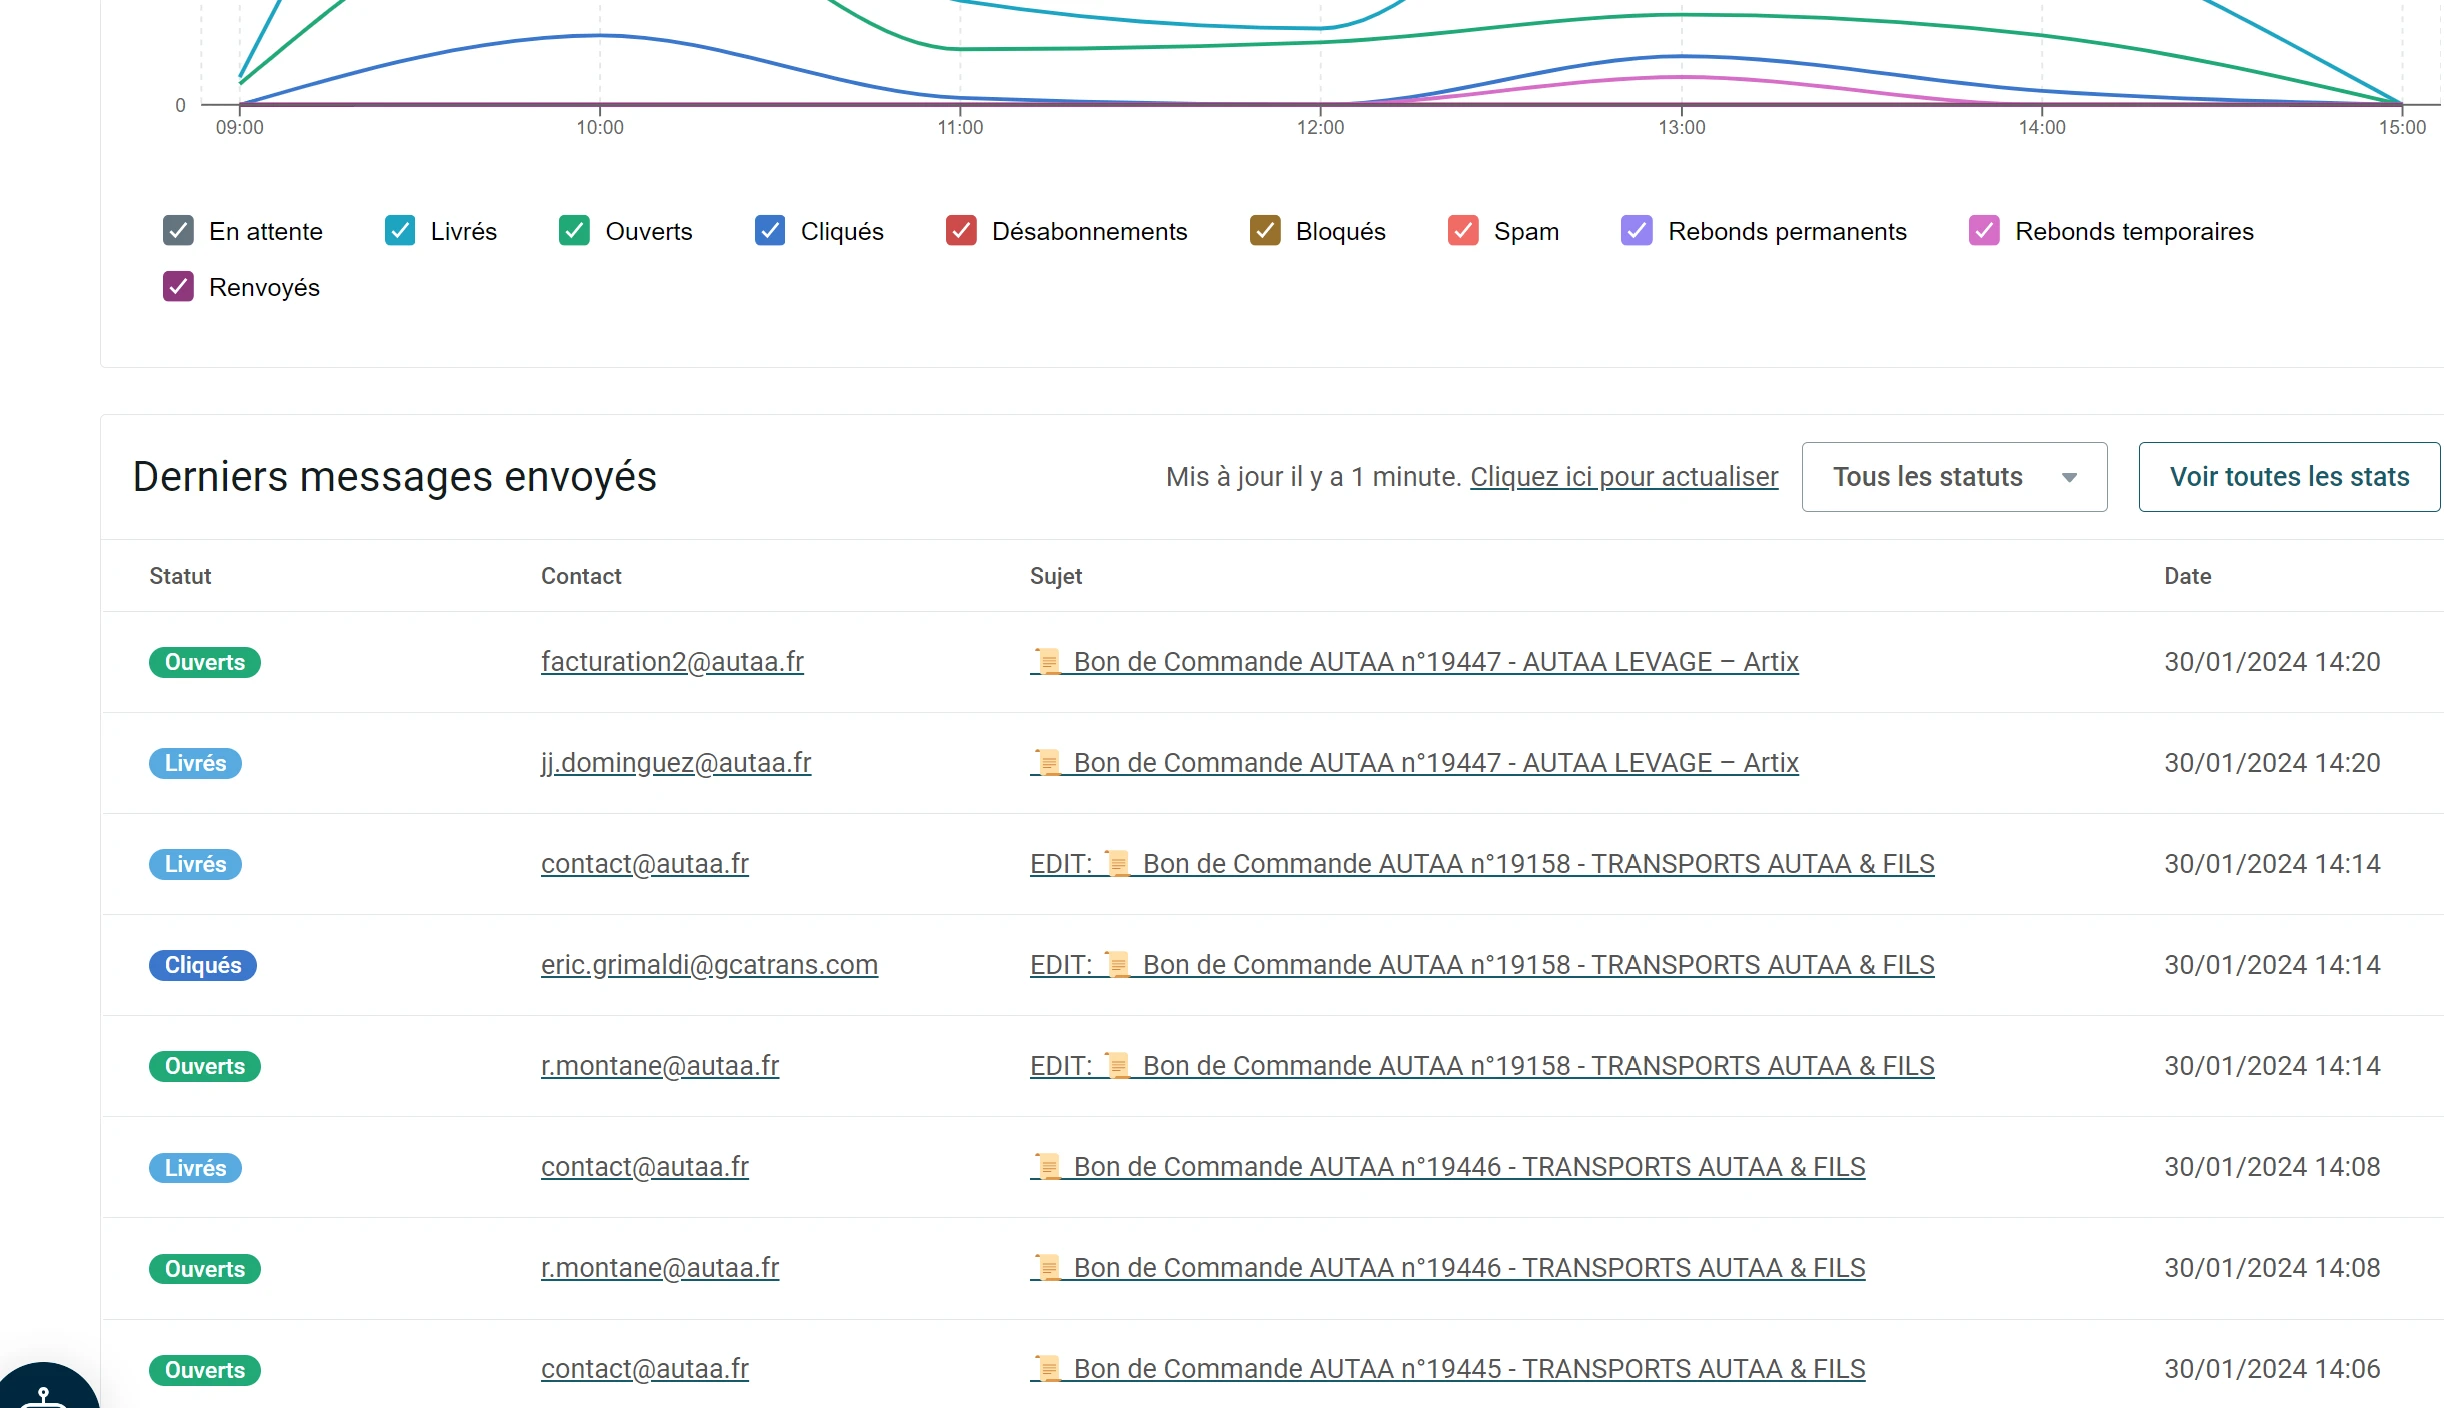Click Voir toutes les stats

click(x=2289, y=477)
